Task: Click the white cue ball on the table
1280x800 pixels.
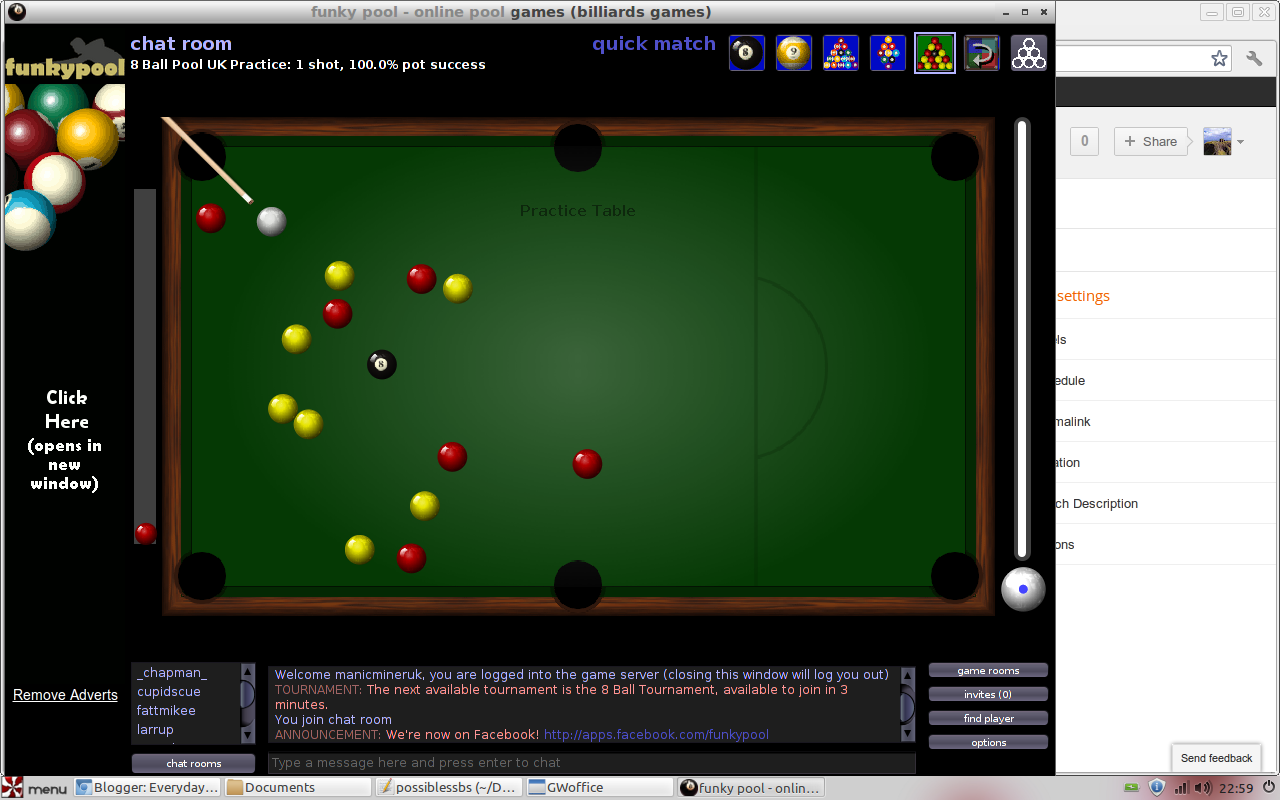Action: pos(271,221)
